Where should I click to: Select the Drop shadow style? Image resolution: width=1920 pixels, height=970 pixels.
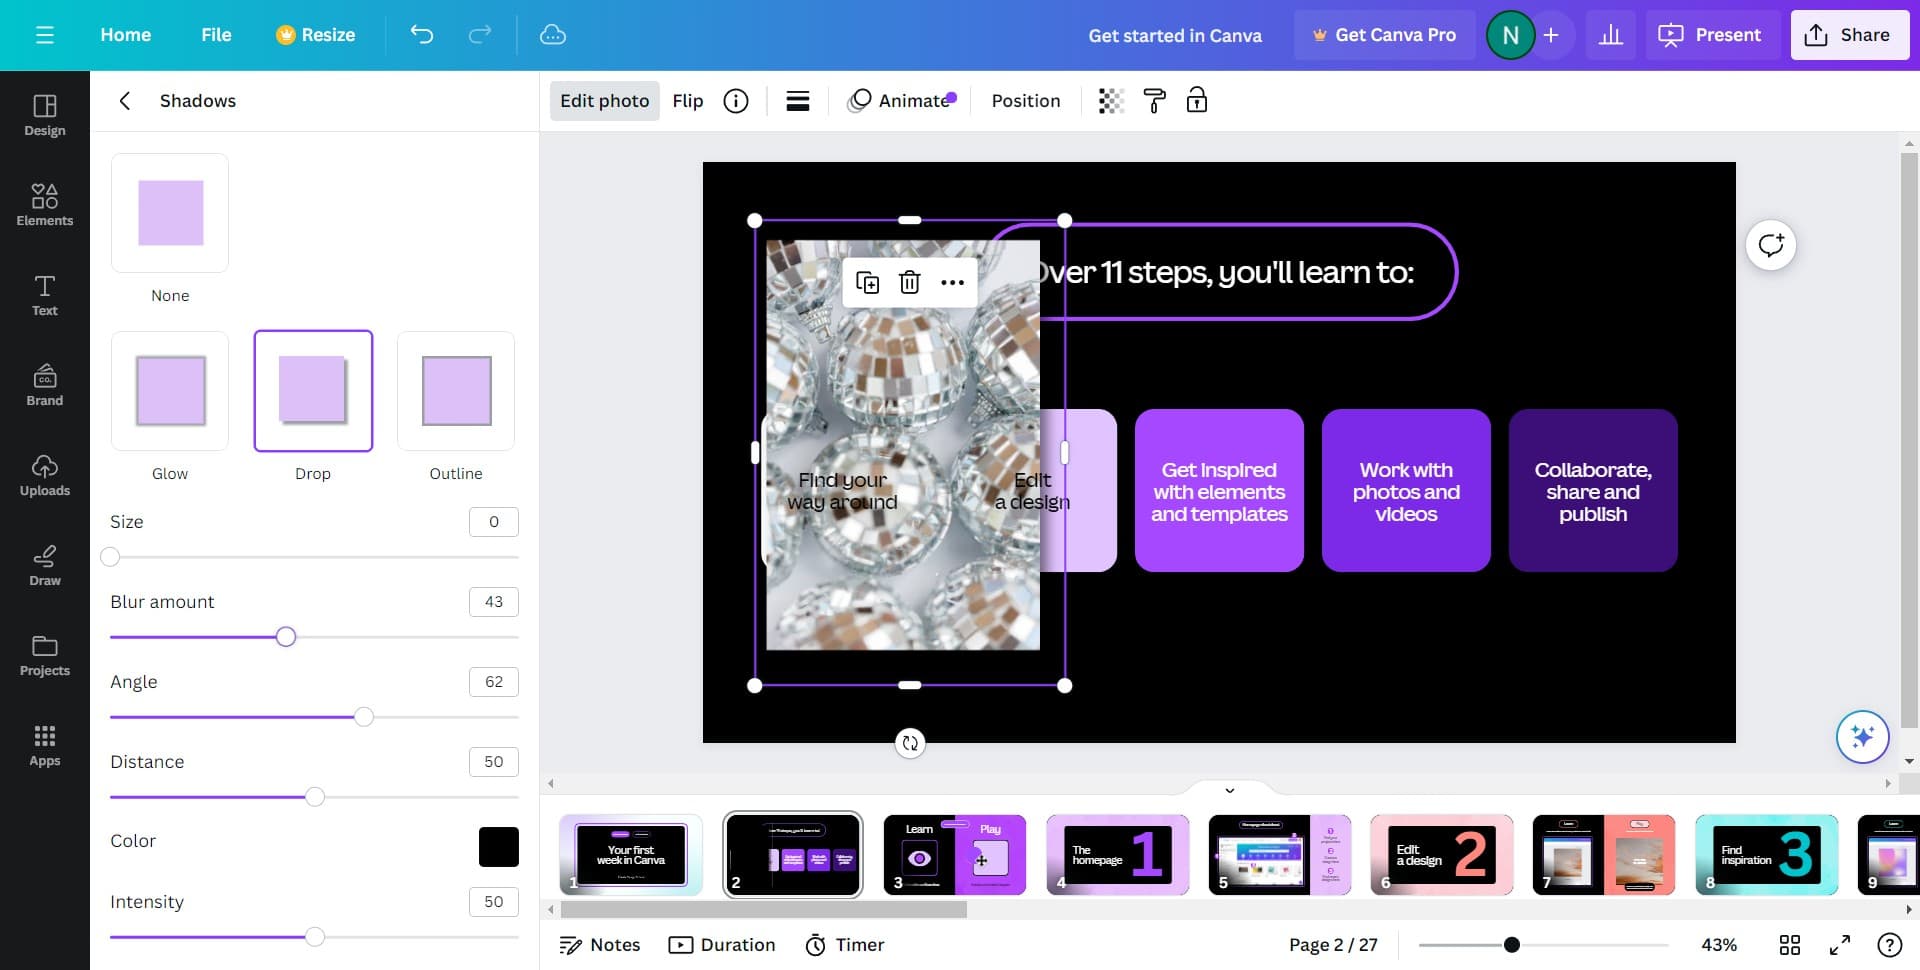coord(313,391)
